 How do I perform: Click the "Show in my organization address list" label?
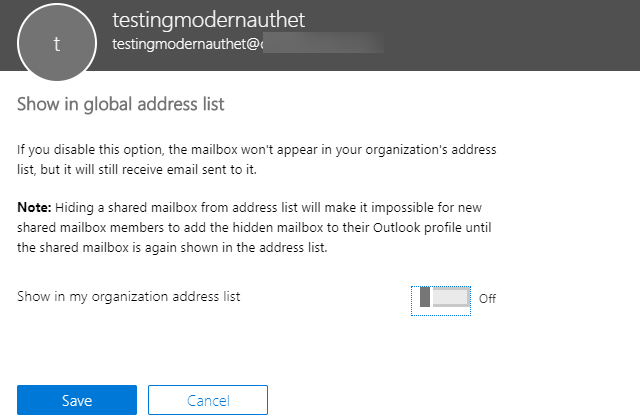tap(129, 296)
